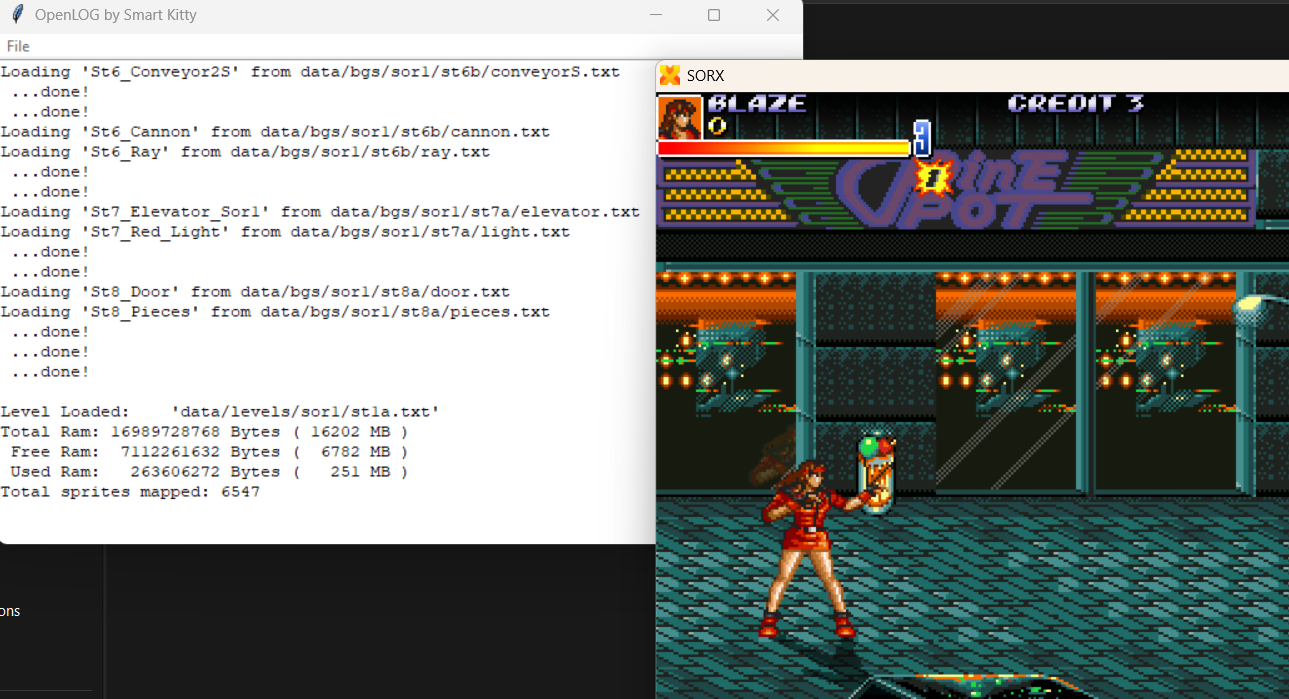Click the 'Used Ram' log line
This screenshot has width=1289, height=699.
(204, 472)
